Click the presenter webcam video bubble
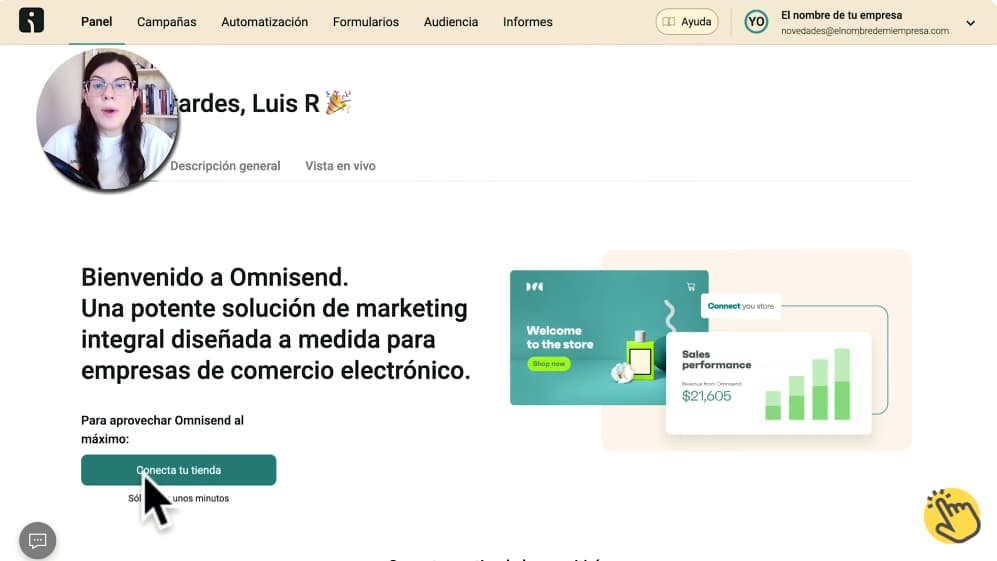Viewport: 997px width, 561px height. click(107, 120)
